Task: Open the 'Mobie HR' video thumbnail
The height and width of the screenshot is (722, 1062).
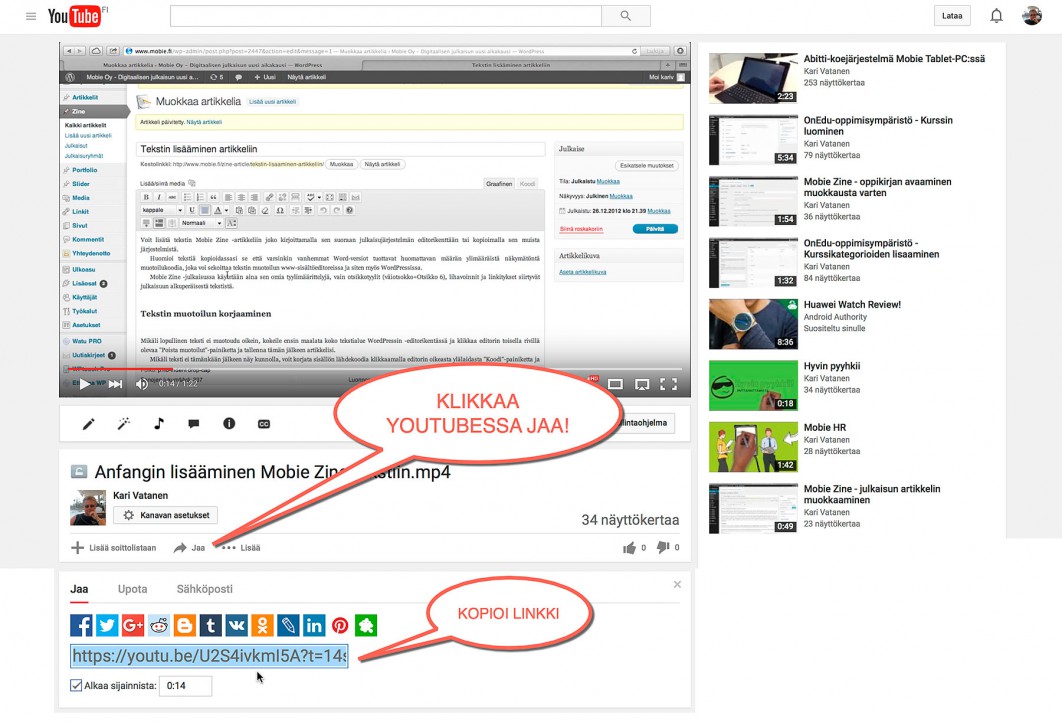Action: tap(753, 447)
